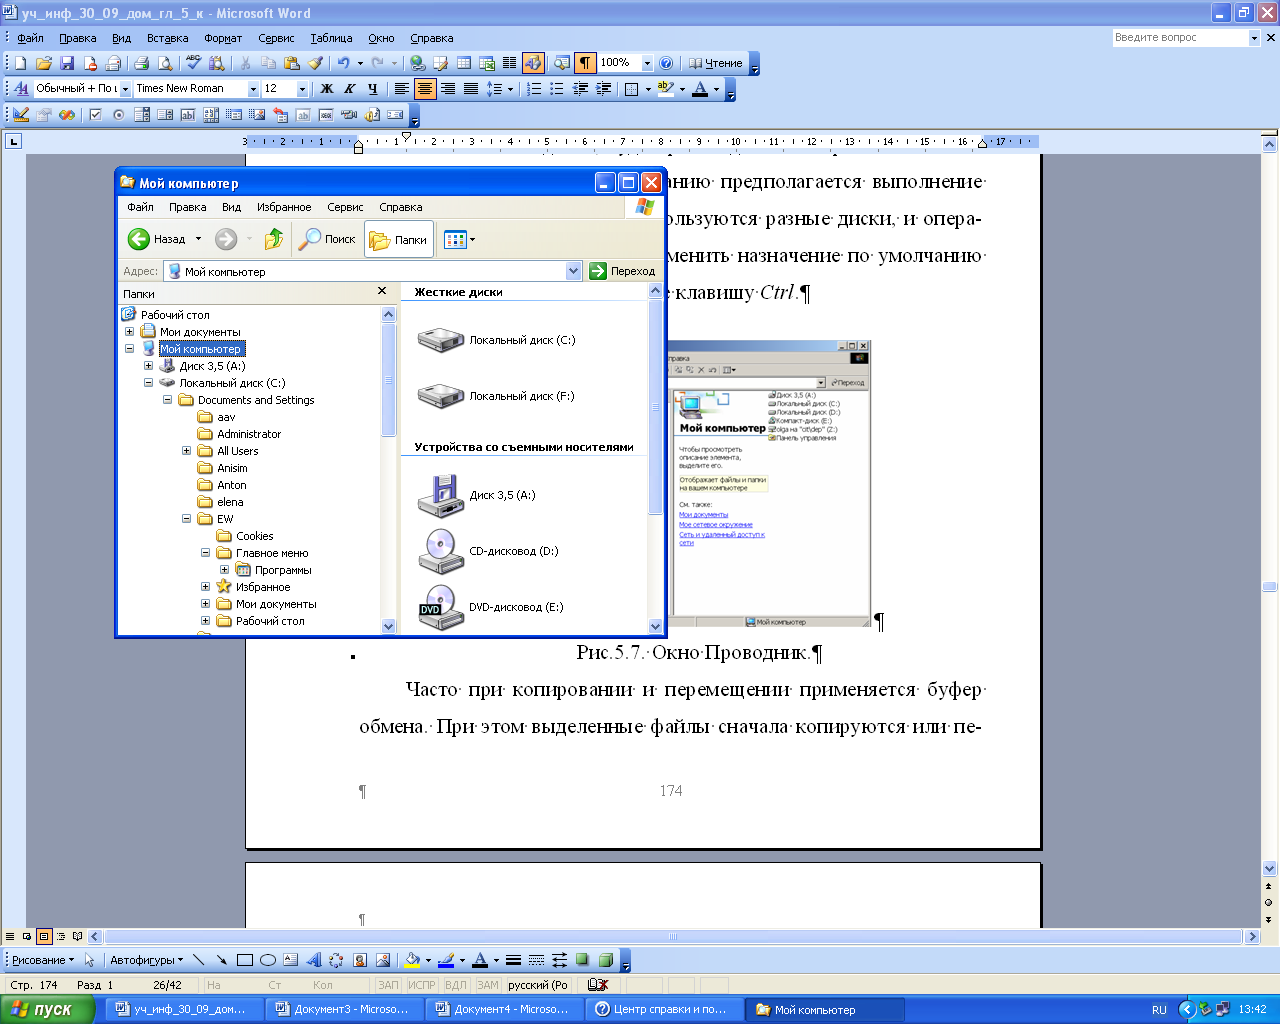Click the Paste clipboard icon in Word toolbar

click(292, 63)
